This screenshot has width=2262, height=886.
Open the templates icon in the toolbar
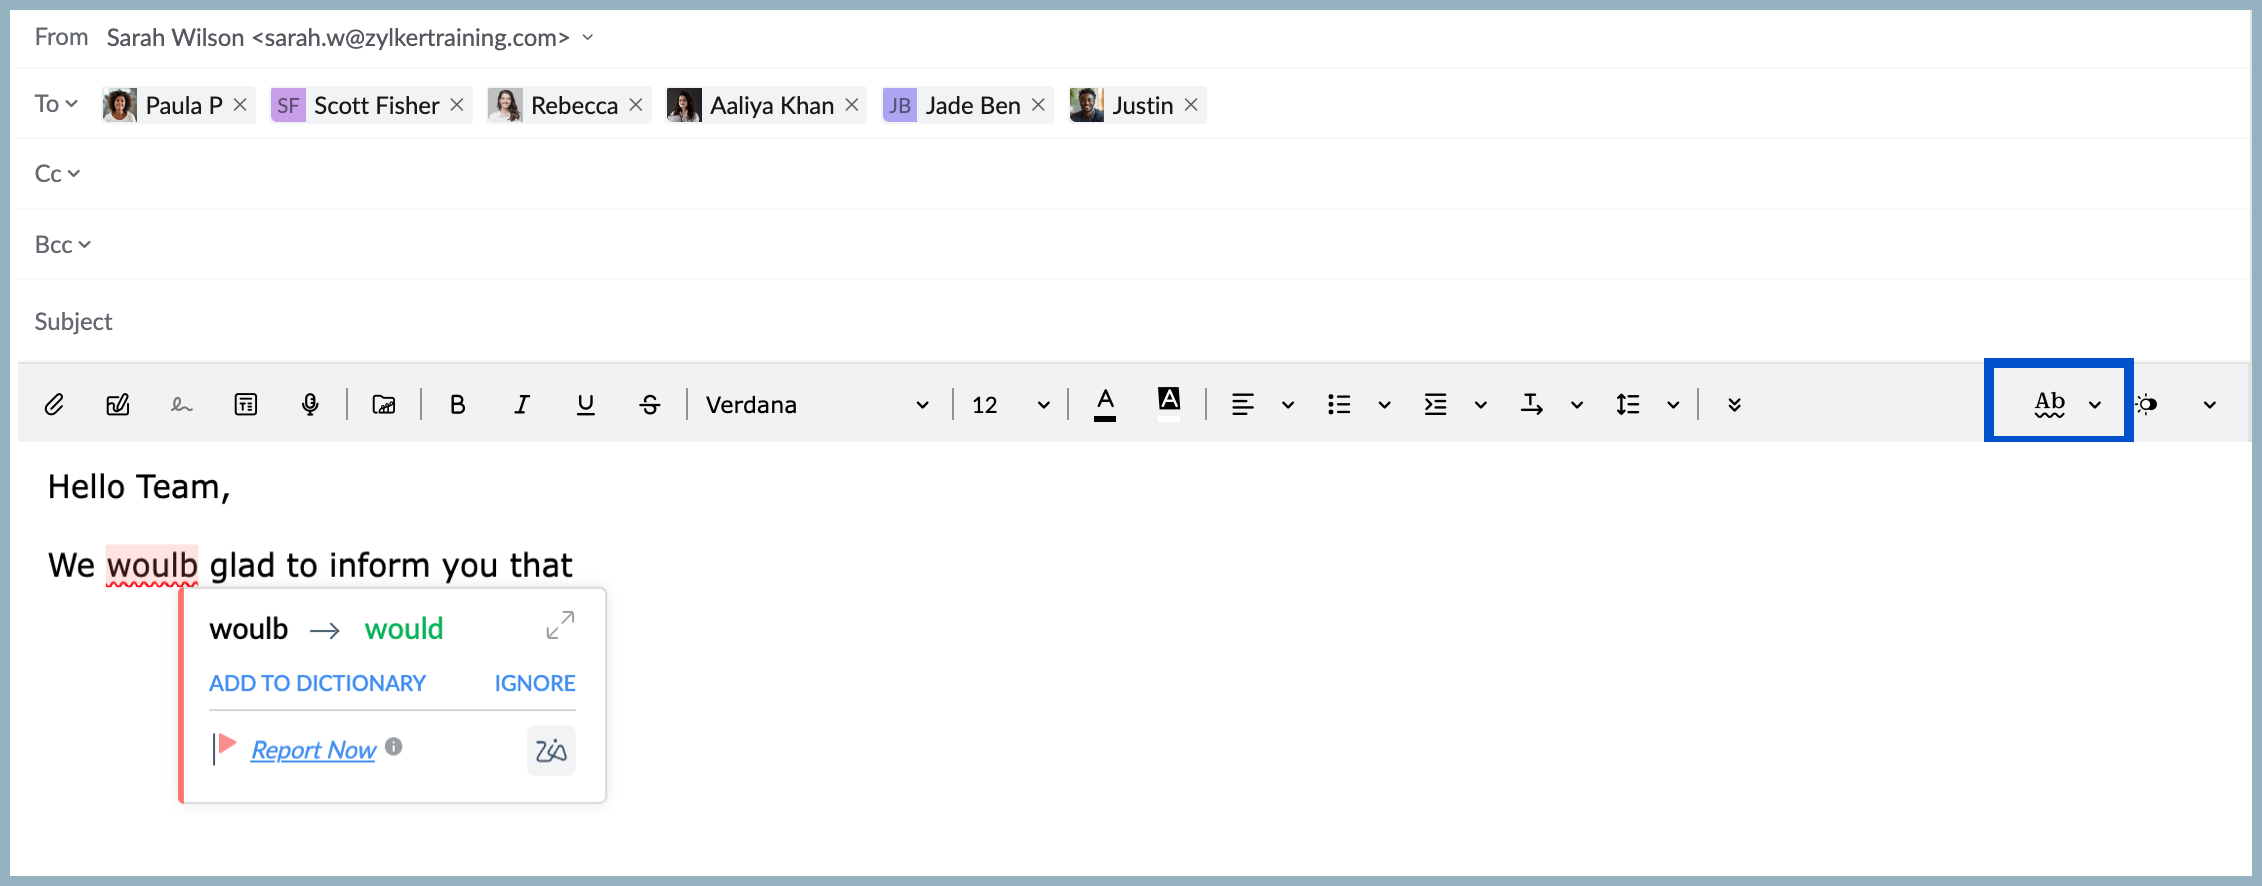coord(245,404)
